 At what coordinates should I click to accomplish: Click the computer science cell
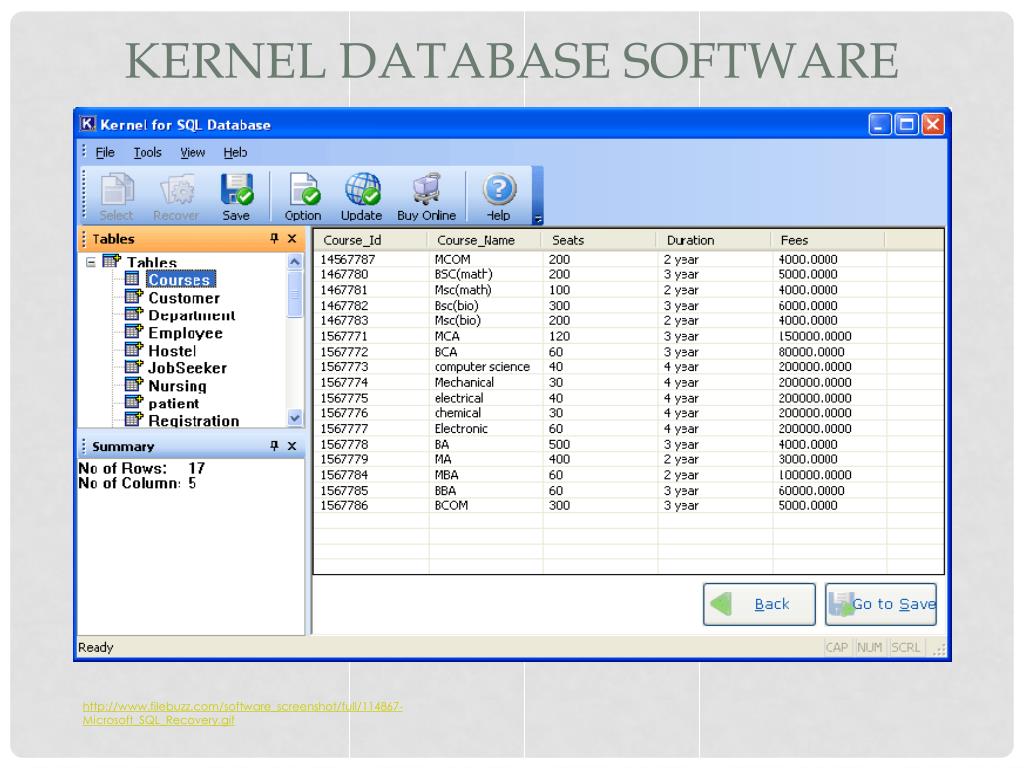(483, 367)
